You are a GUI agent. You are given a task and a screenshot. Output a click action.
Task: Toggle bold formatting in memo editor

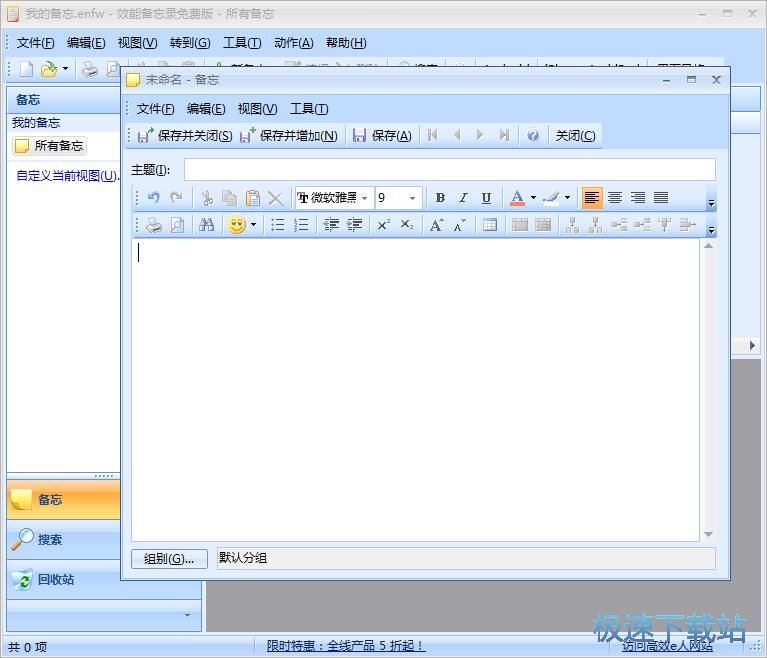pos(440,198)
